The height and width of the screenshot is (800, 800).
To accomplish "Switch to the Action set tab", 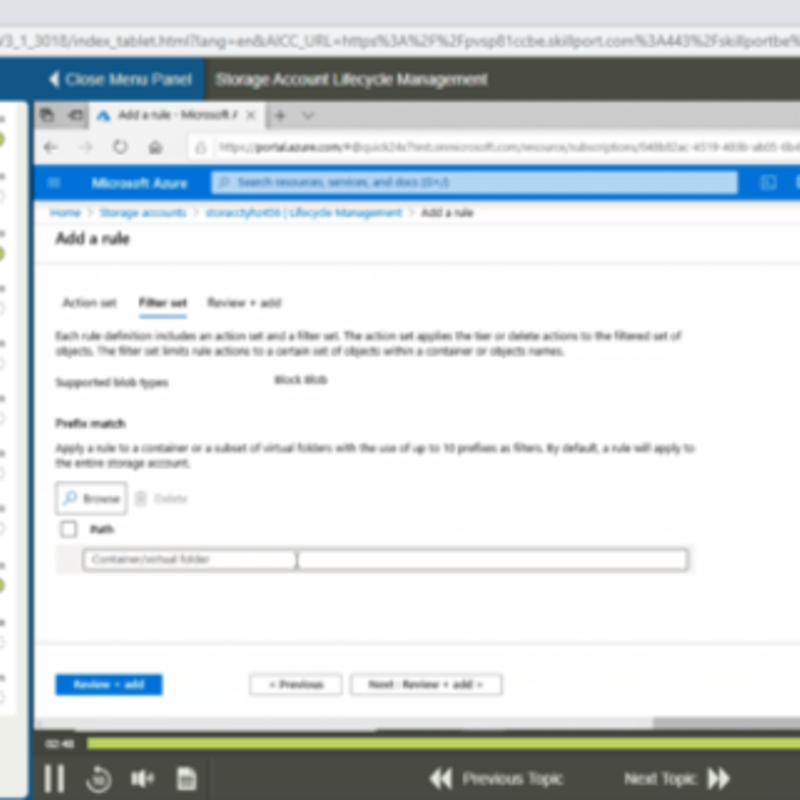I will [89, 303].
